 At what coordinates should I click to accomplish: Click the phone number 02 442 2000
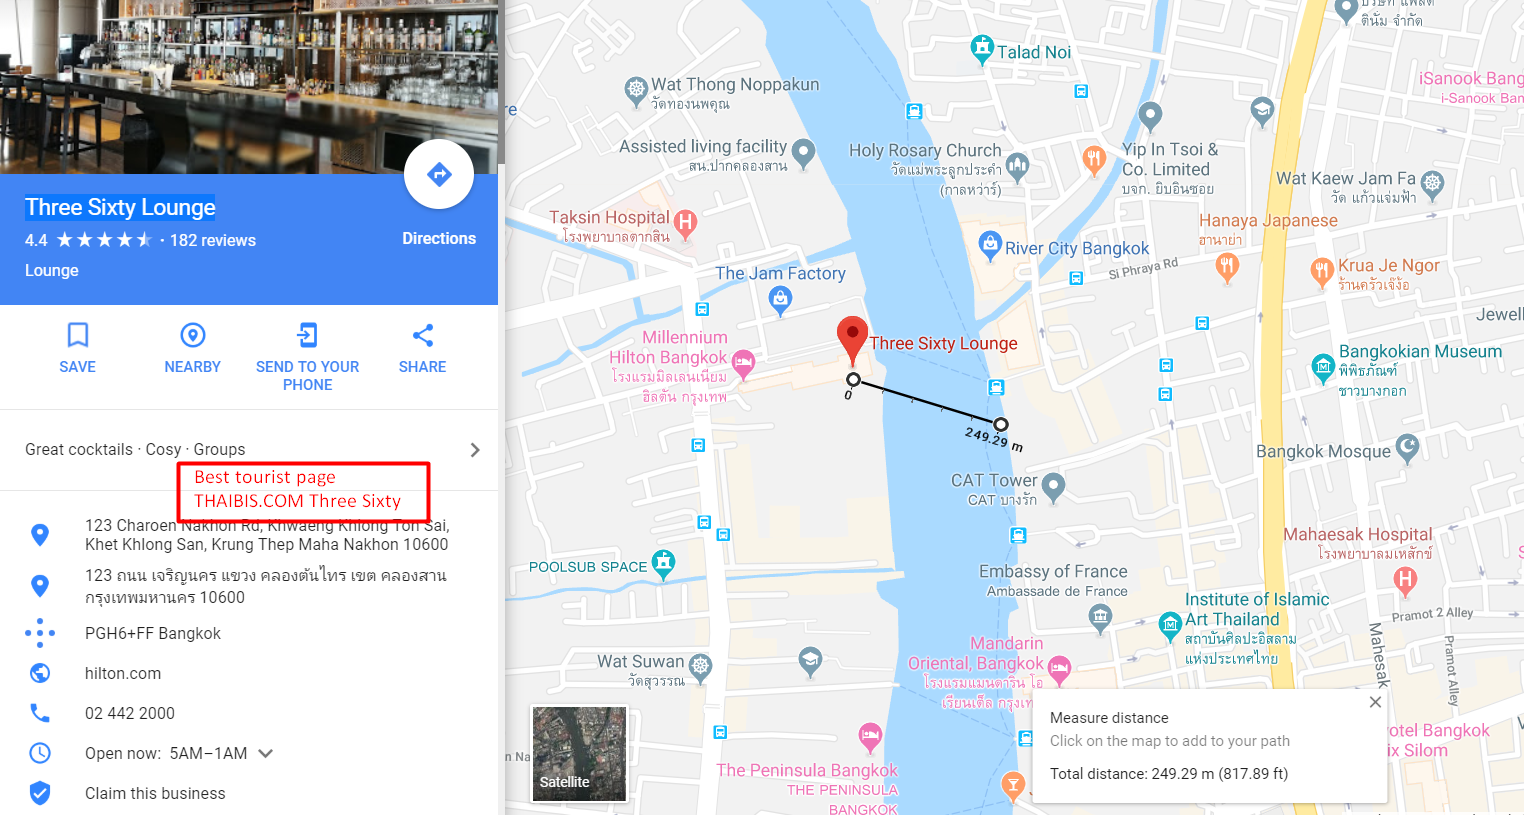click(x=130, y=713)
